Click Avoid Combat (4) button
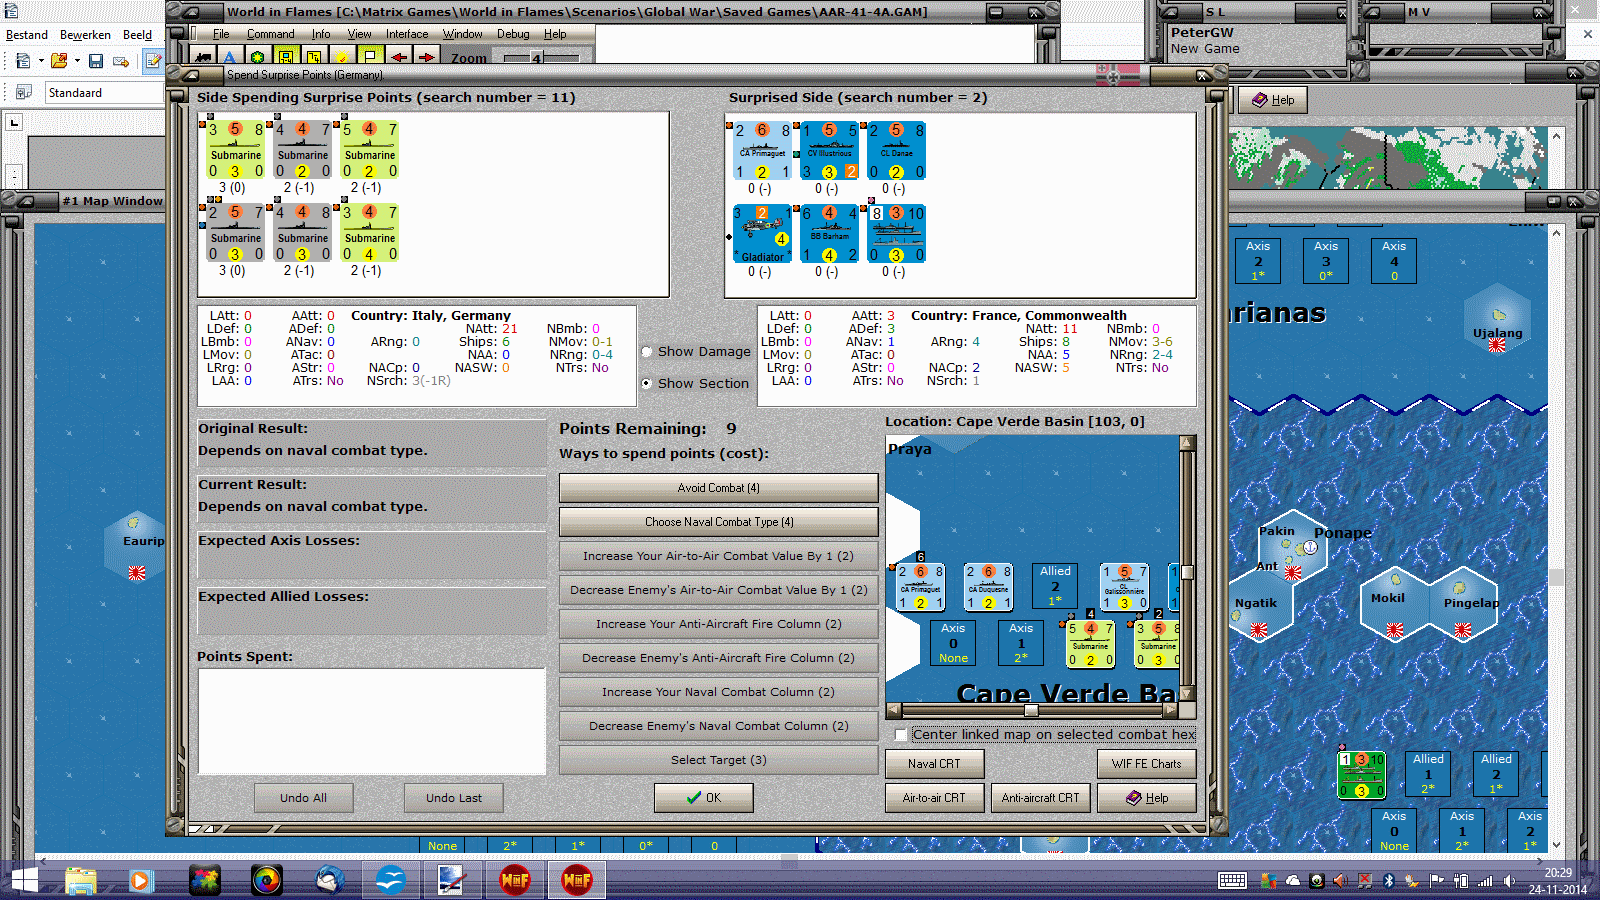The height and width of the screenshot is (900, 1600). 718,488
